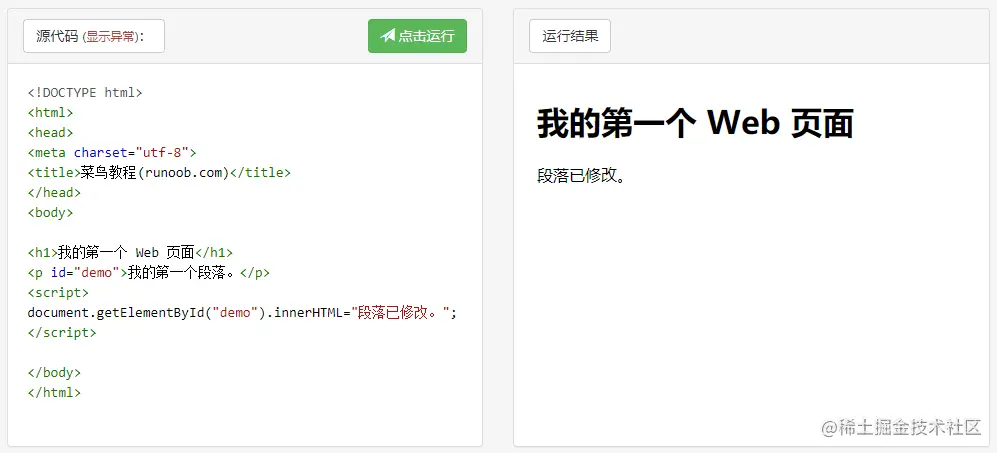The width and height of the screenshot is (997, 453).
Task: Click the opening <script> tag line
Action: (x=58, y=293)
